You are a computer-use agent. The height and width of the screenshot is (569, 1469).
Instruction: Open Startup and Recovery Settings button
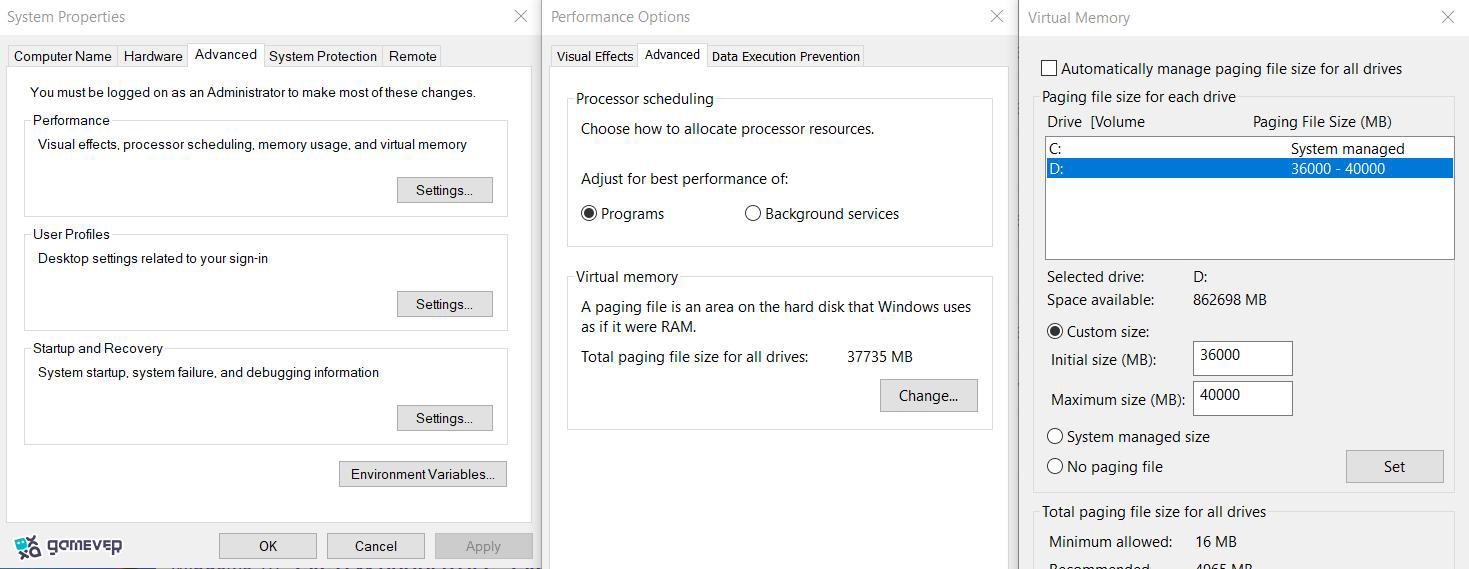pyautogui.click(x=445, y=418)
